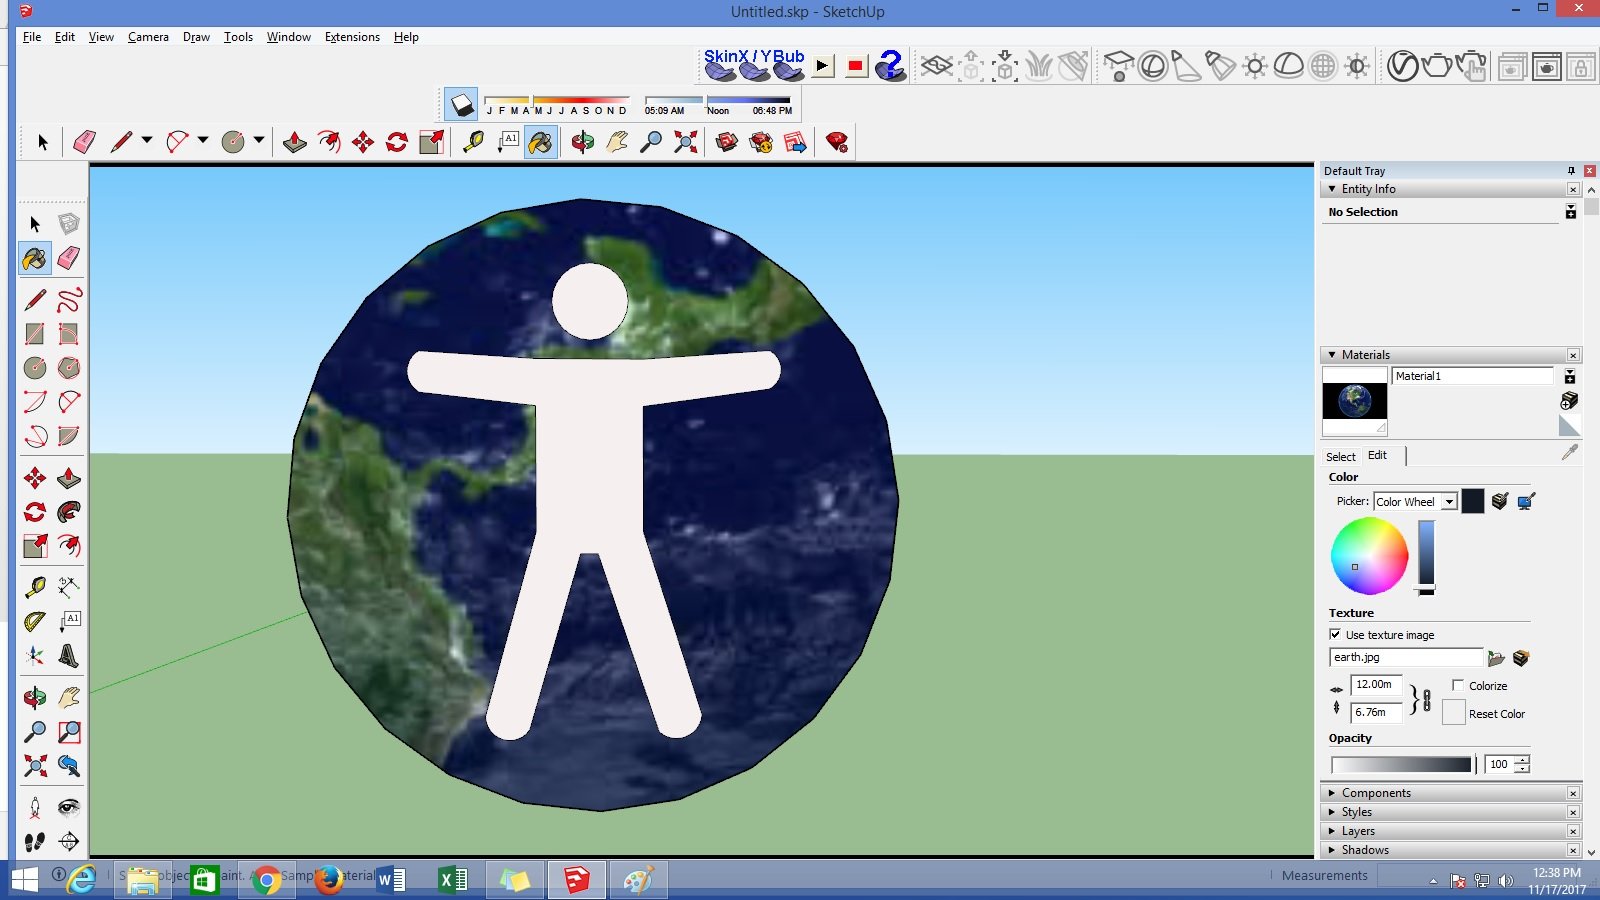Pin the Default Tray
This screenshot has width=1600, height=900.
click(x=1571, y=171)
